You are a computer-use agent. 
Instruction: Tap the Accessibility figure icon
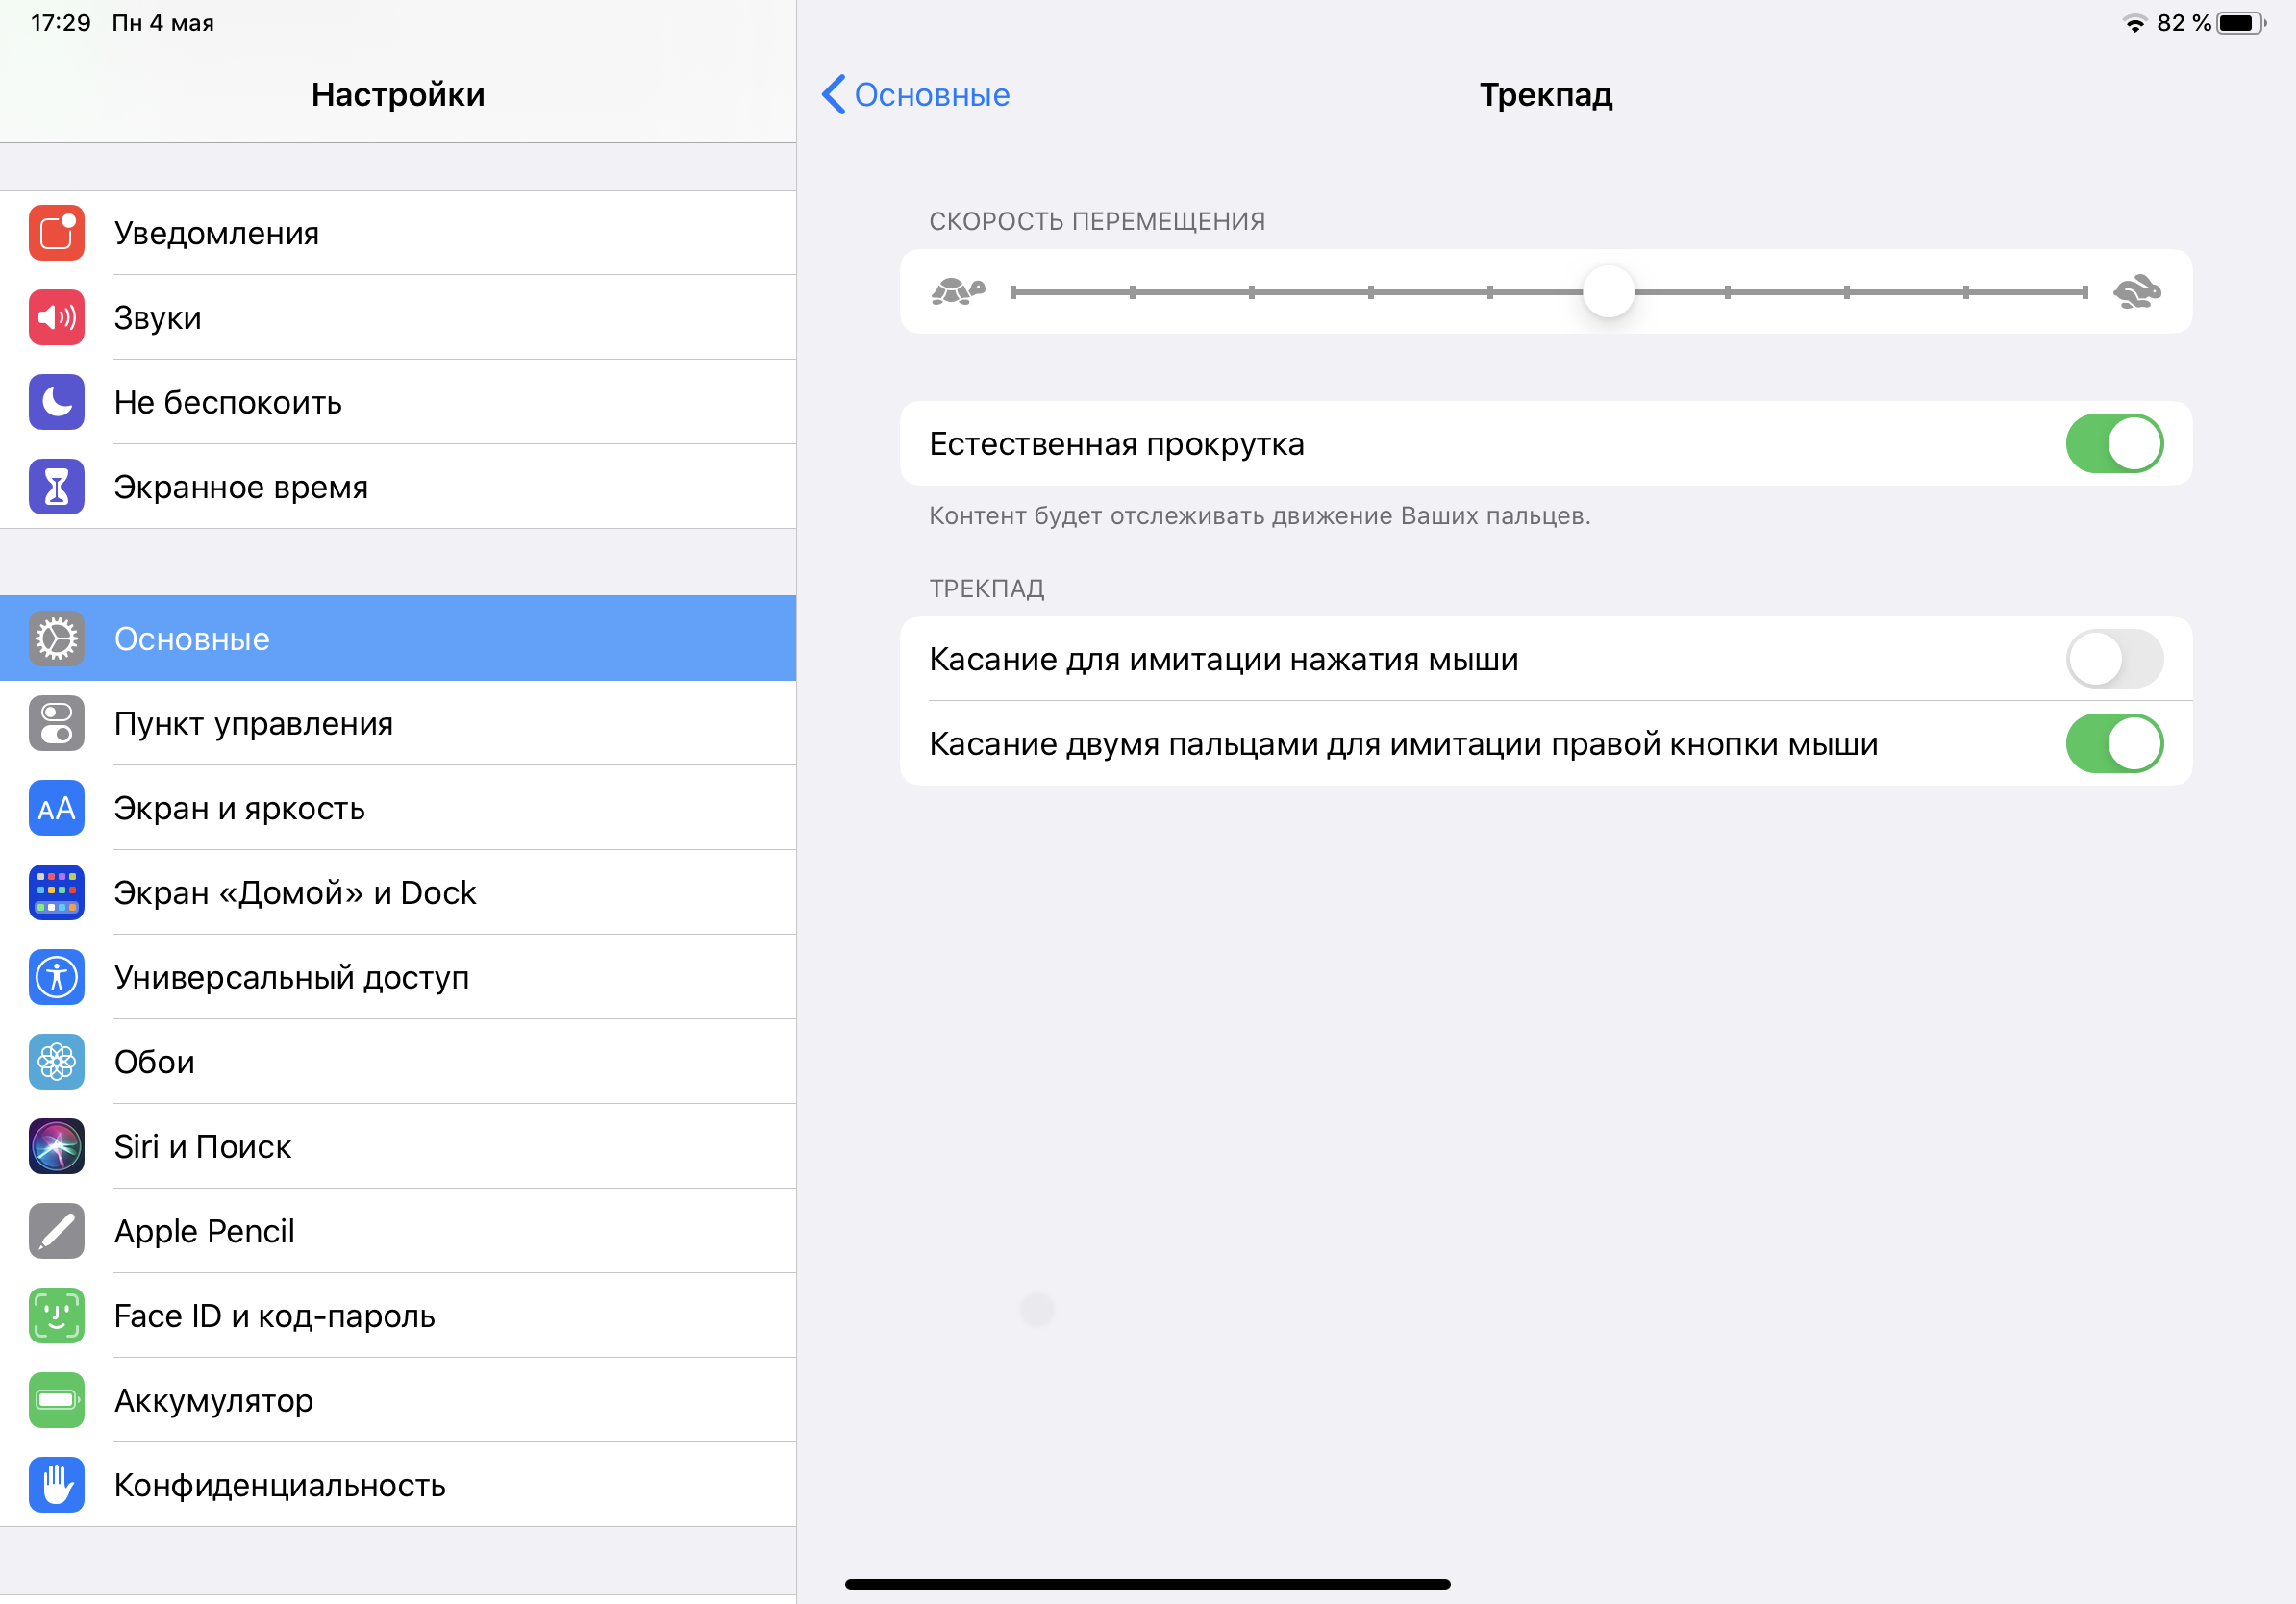pos(56,977)
